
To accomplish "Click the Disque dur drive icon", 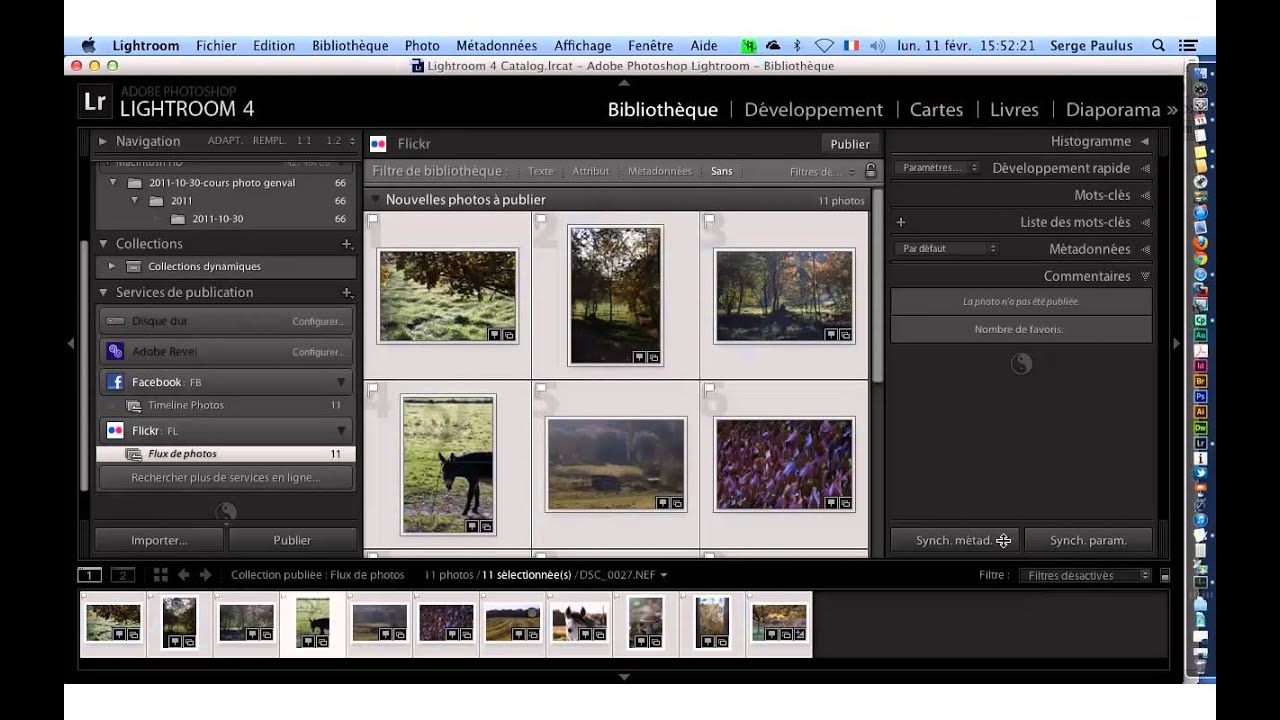I will (115, 321).
